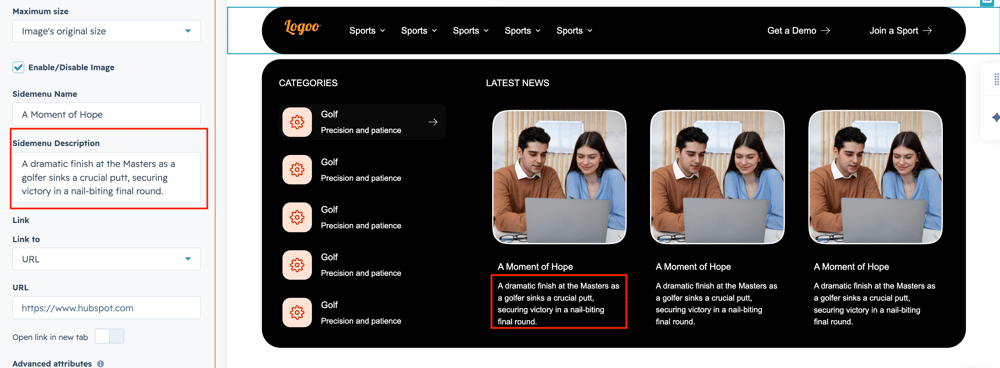Open the third Sports navigation item
The width and height of the screenshot is (1000, 368).
click(471, 31)
